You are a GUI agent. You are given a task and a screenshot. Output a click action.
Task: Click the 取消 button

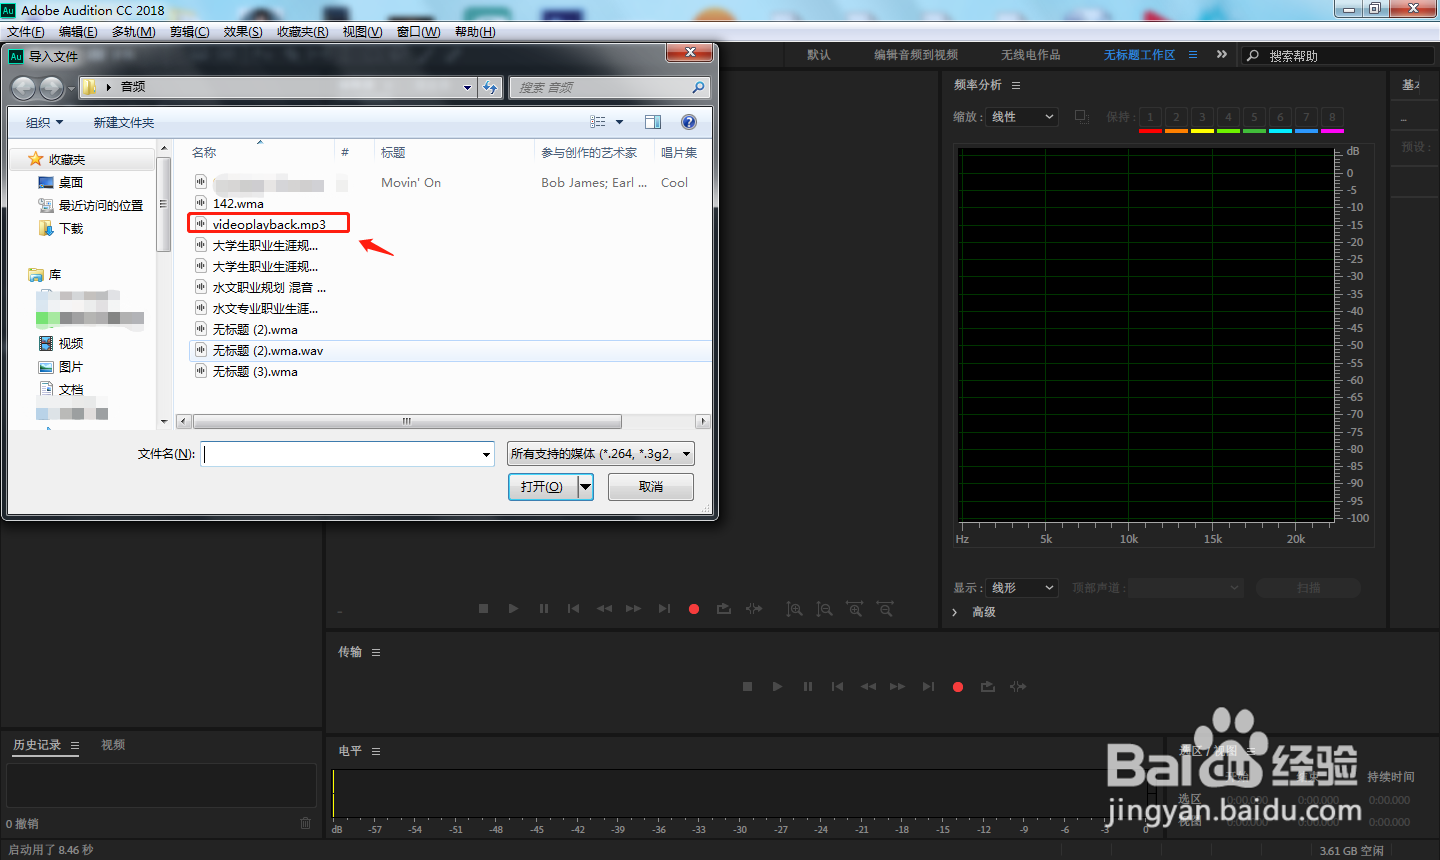[x=651, y=487]
